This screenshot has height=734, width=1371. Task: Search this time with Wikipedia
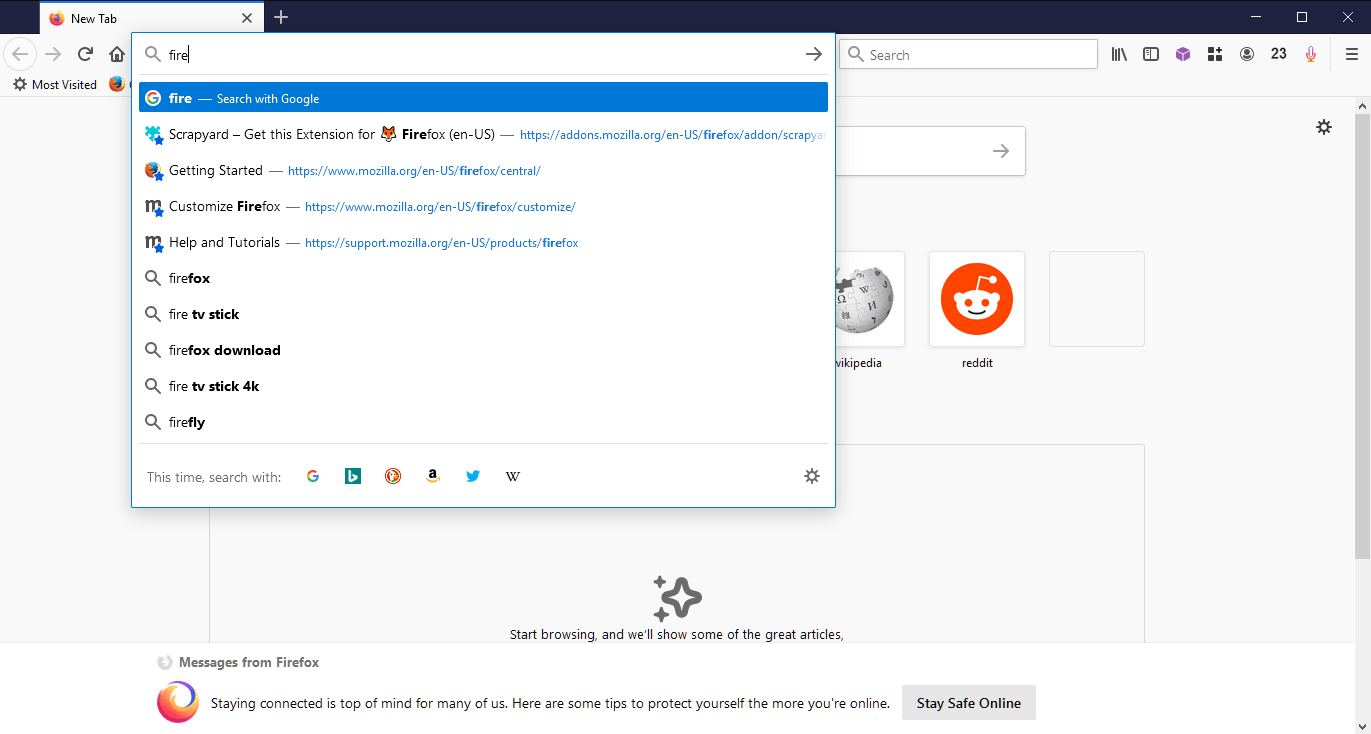coord(513,476)
